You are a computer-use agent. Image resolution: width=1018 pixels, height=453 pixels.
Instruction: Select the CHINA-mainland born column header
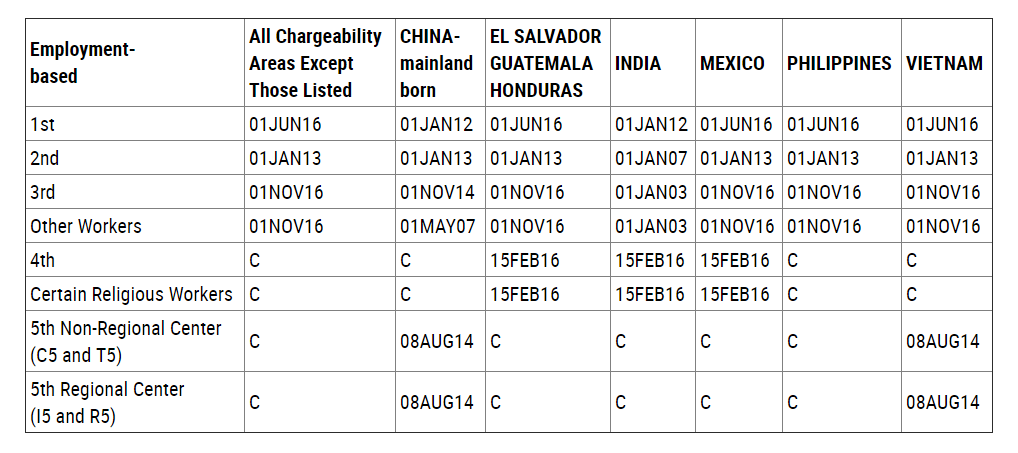coord(436,63)
